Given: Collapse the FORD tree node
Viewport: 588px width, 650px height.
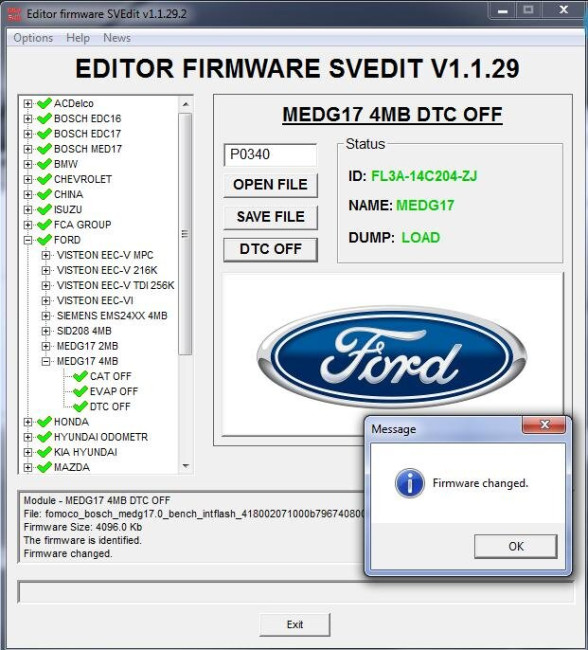Looking at the screenshot, I should tap(28, 240).
